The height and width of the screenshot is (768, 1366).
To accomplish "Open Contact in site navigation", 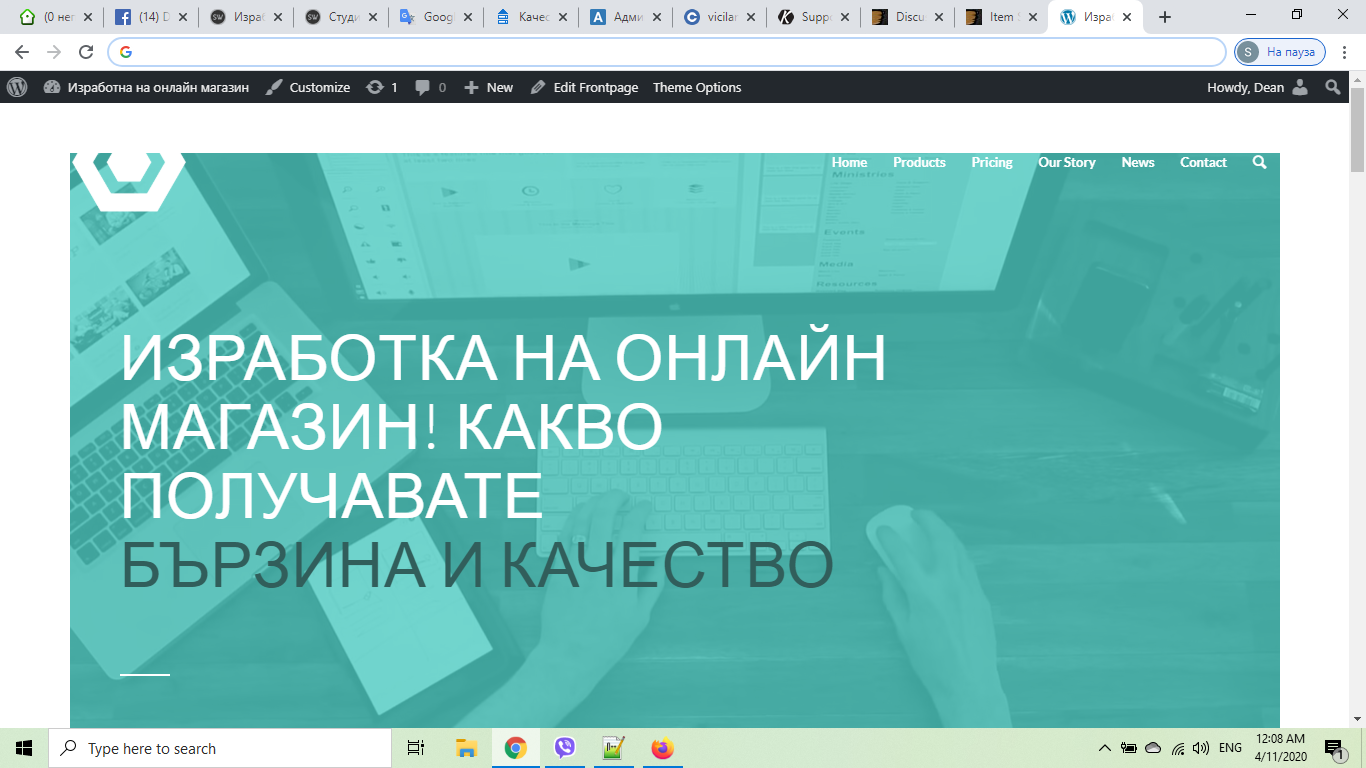I will 1203,162.
